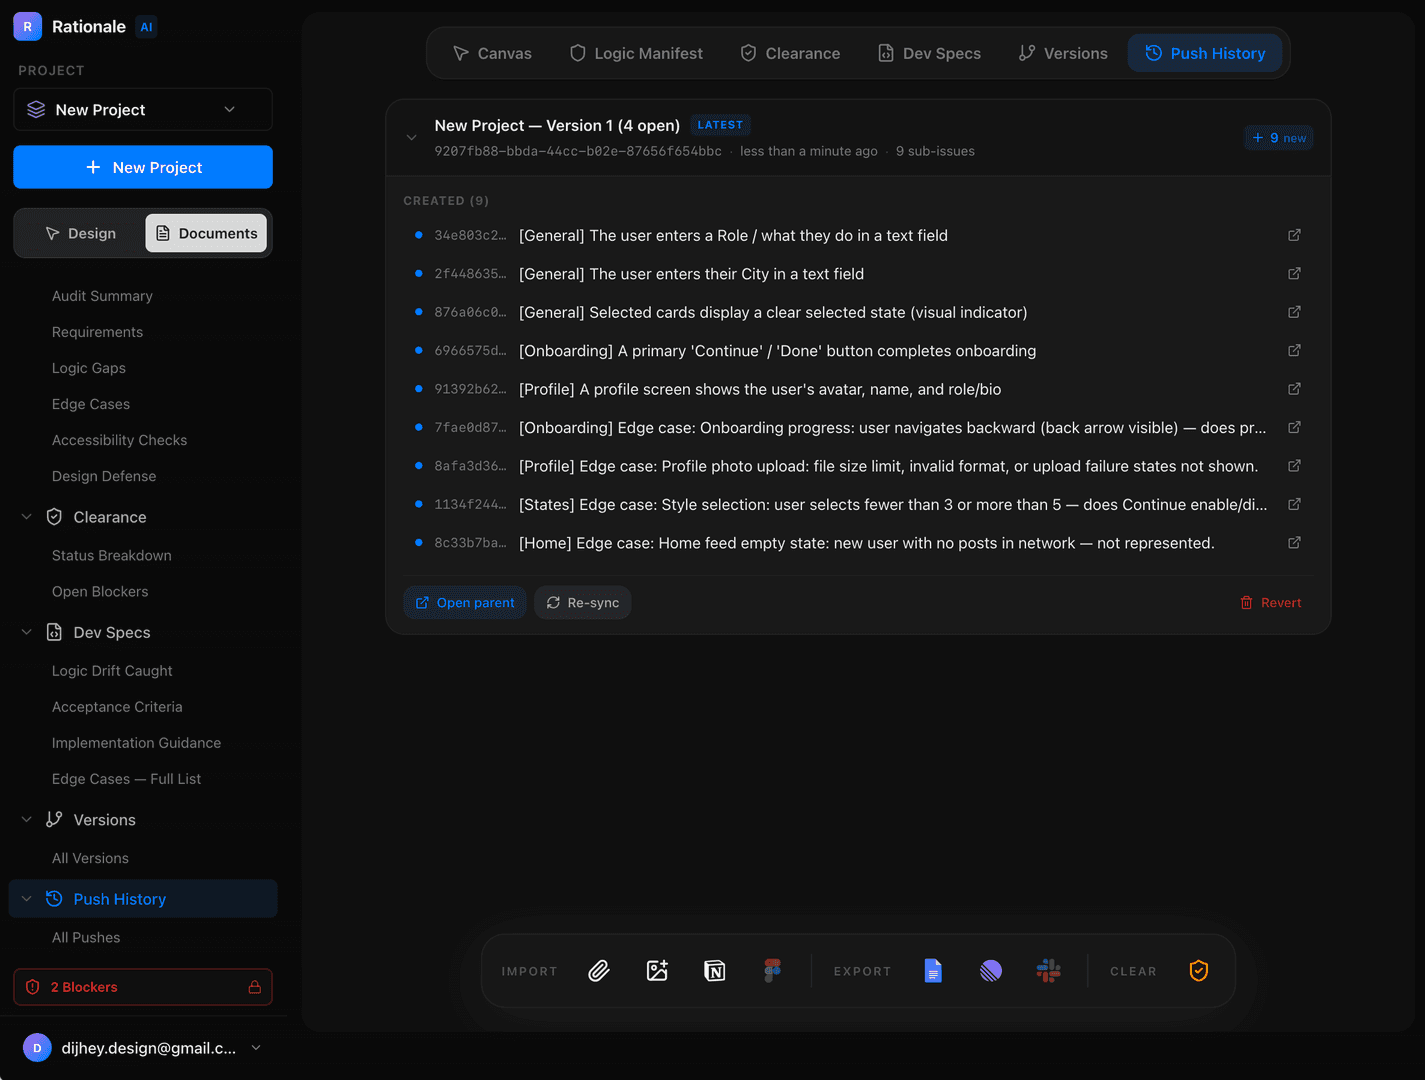Collapse the Version 1 push entry chevron
The height and width of the screenshot is (1080, 1425).
tap(411, 137)
